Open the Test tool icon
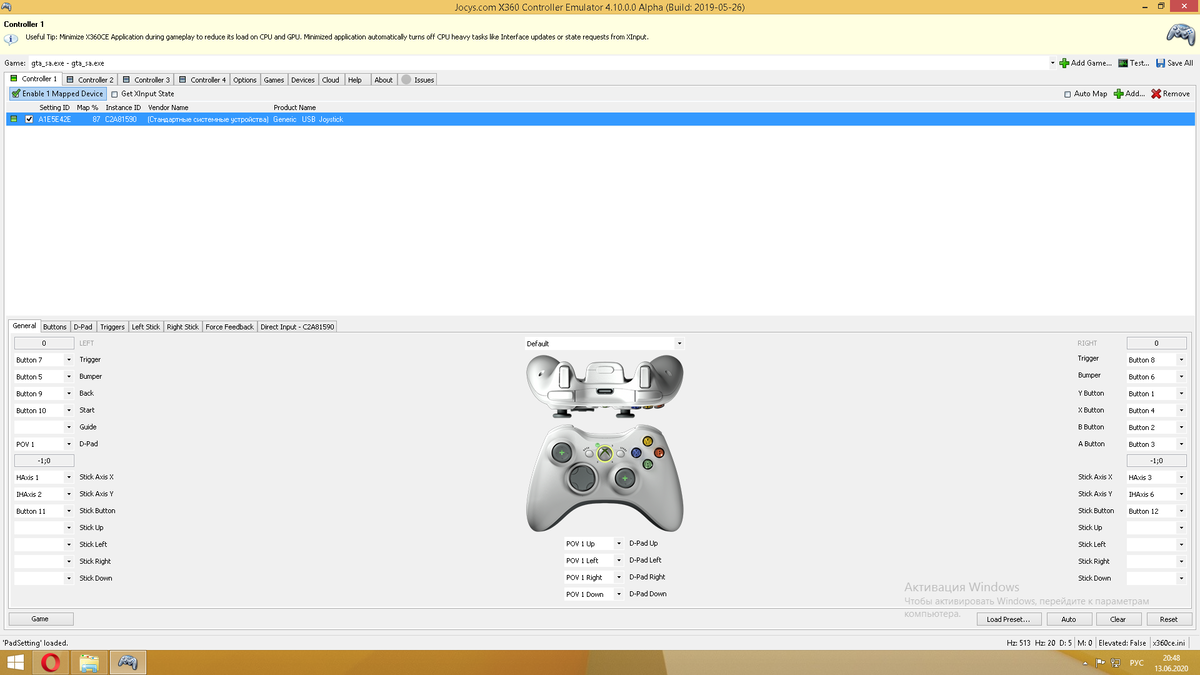The image size is (1200, 675). [1133, 63]
